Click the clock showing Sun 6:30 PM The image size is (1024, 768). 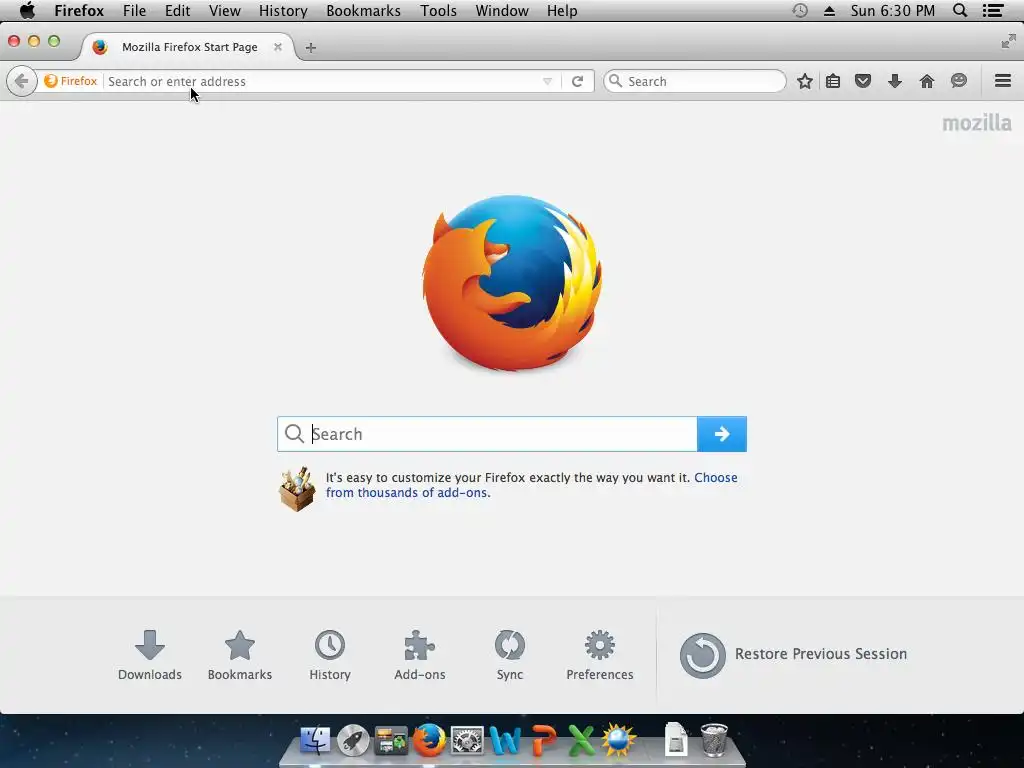click(x=893, y=11)
